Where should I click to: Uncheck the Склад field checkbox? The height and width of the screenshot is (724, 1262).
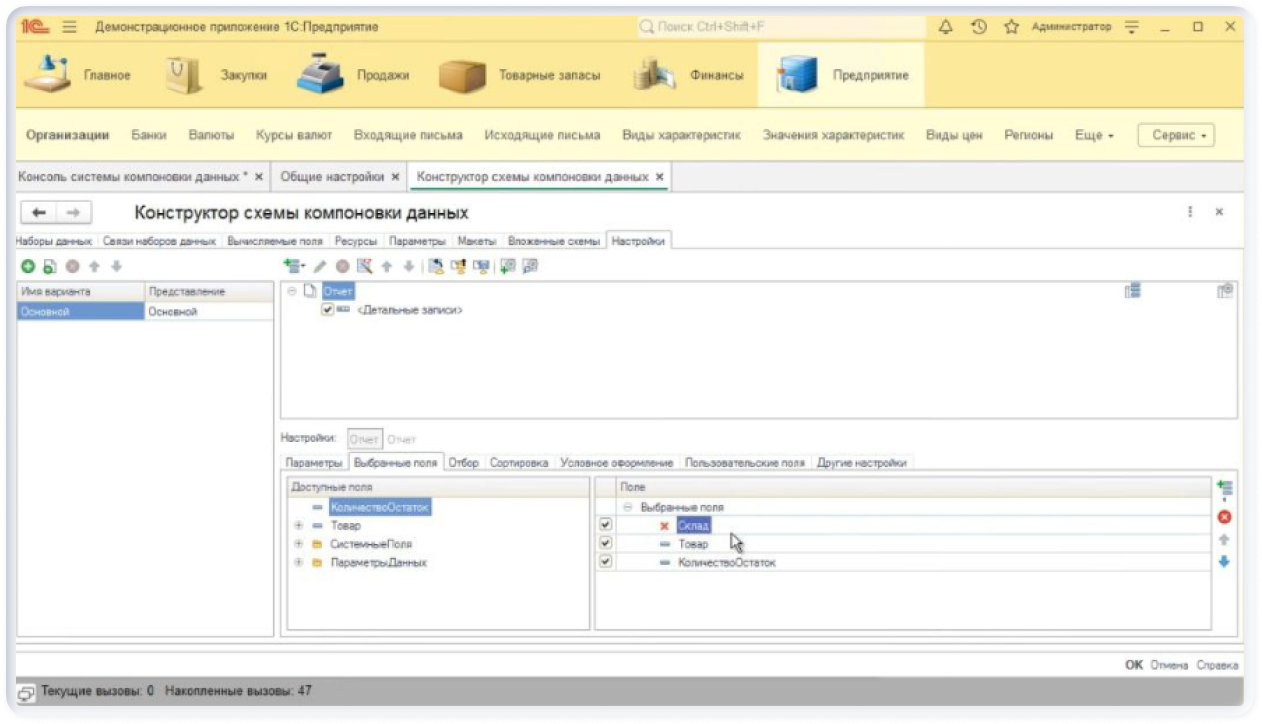tap(605, 525)
